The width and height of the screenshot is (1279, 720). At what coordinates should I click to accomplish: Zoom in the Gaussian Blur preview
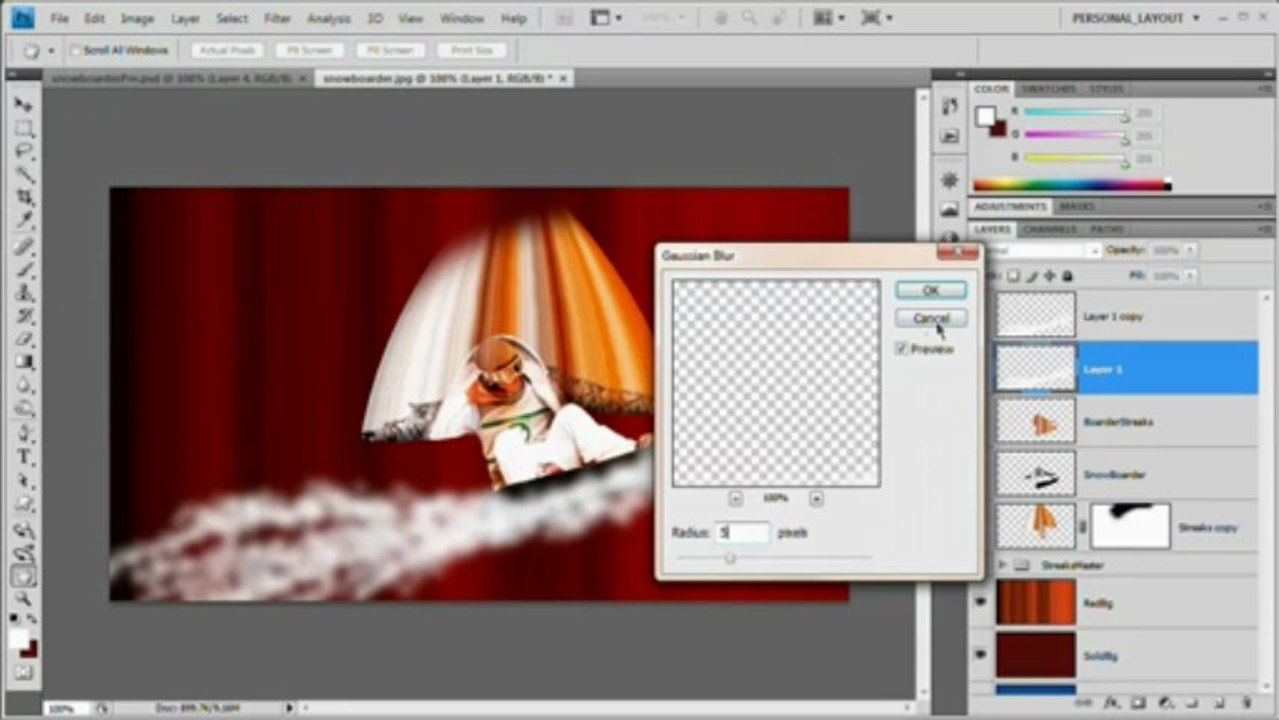[816, 498]
